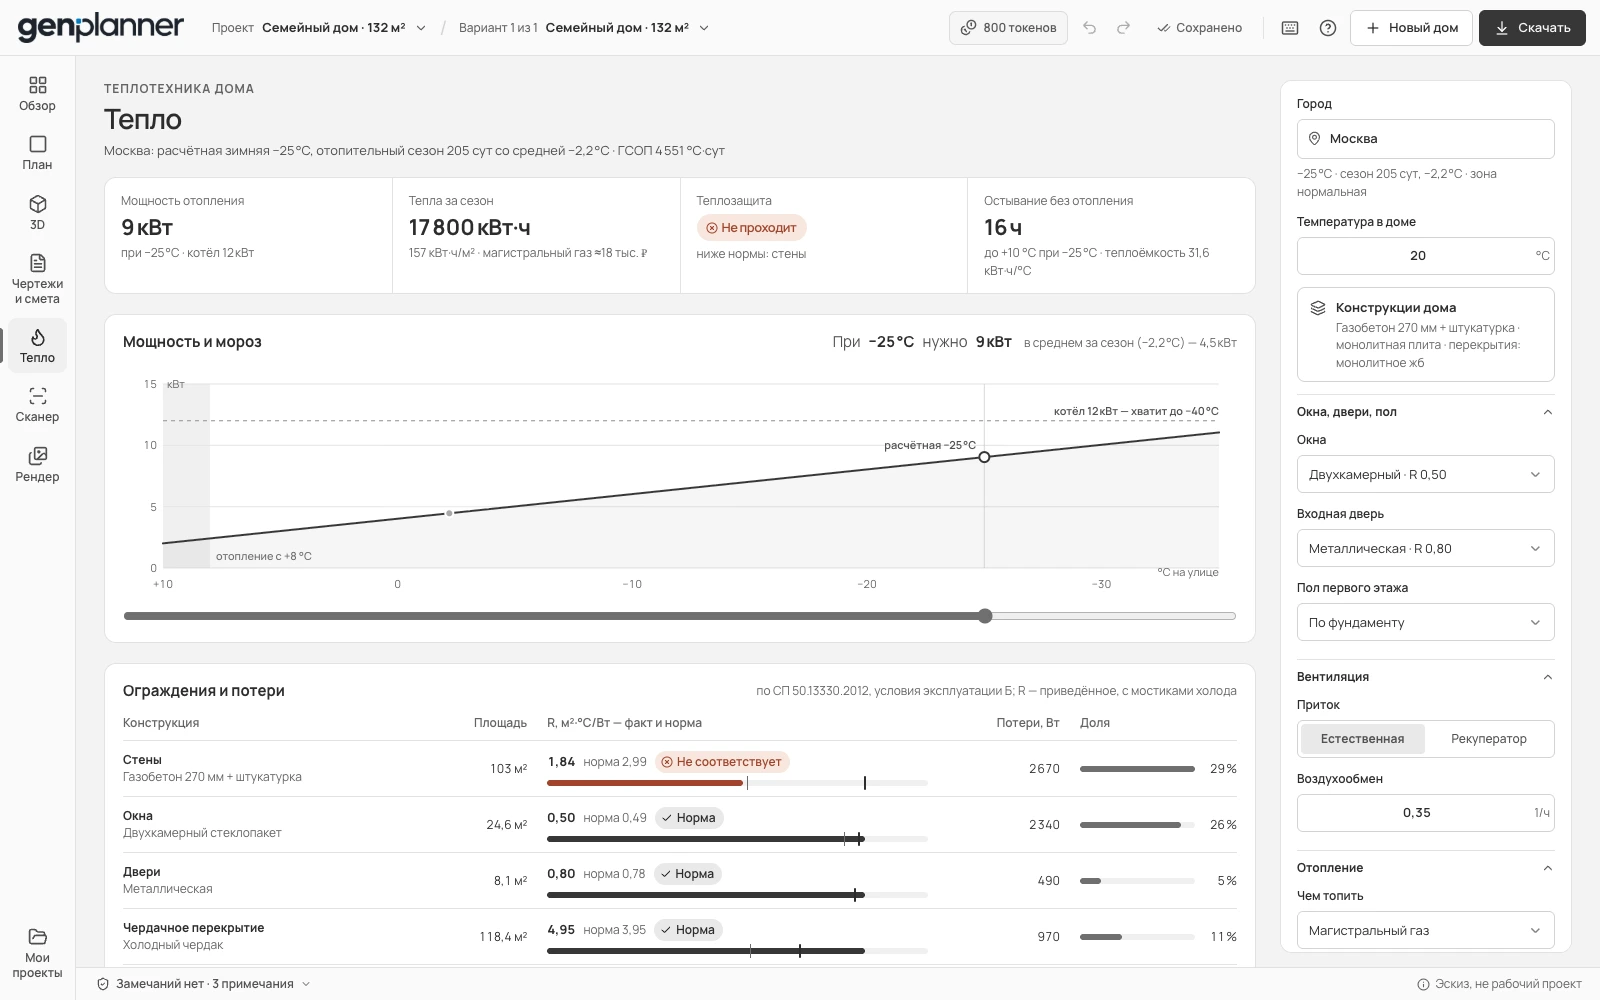The image size is (1600, 1000).
Task: Download the project with Скачать
Action: coord(1532,28)
